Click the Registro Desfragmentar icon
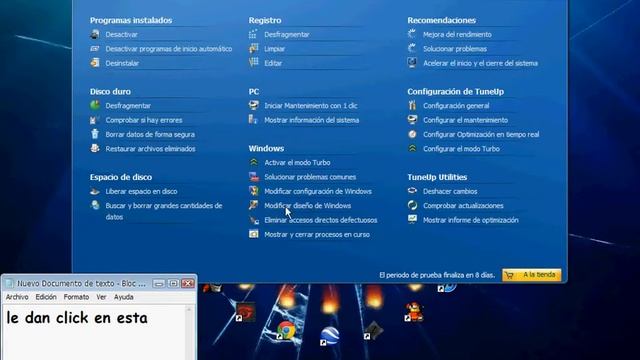 tap(253, 34)
